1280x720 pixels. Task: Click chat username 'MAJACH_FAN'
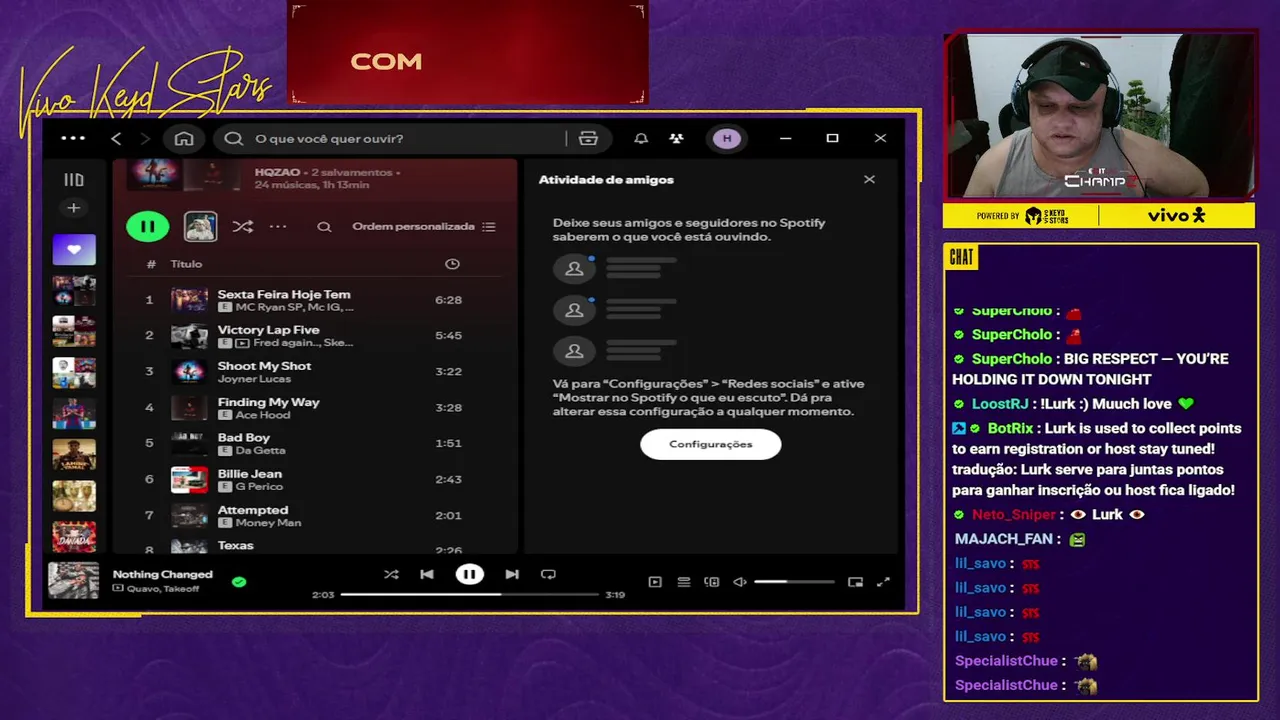(1003, 539)
